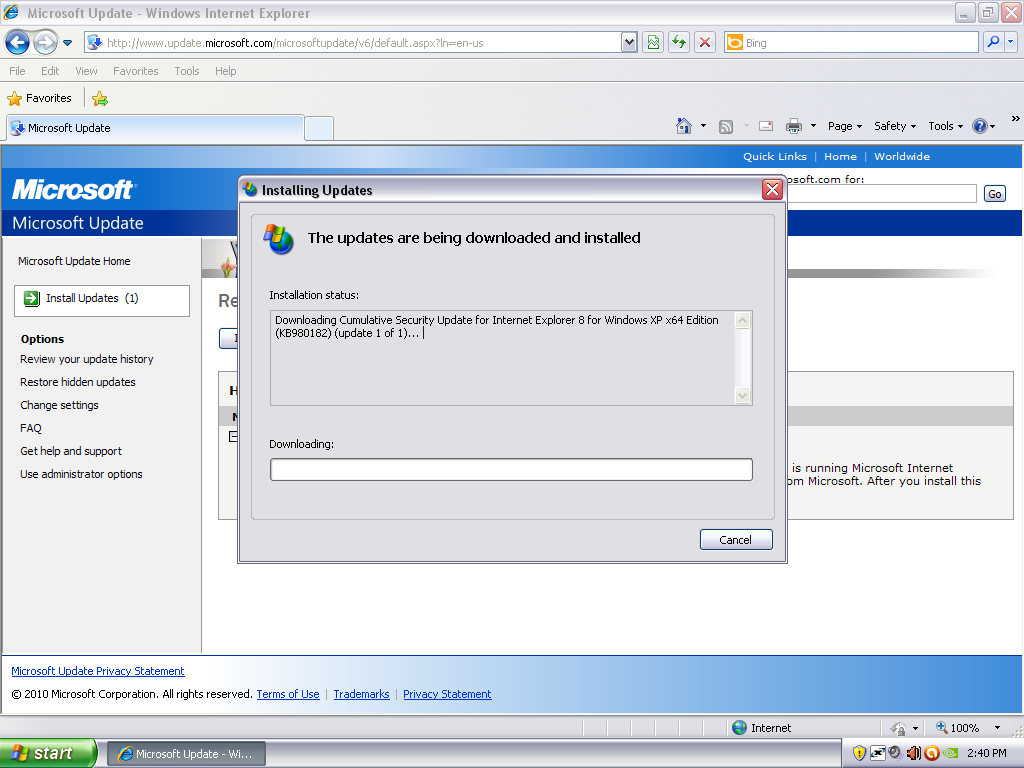The width and height of the screenshot is (1024, 768).
Task: Click the red Stop loading icon
Action: pos(705,43)
